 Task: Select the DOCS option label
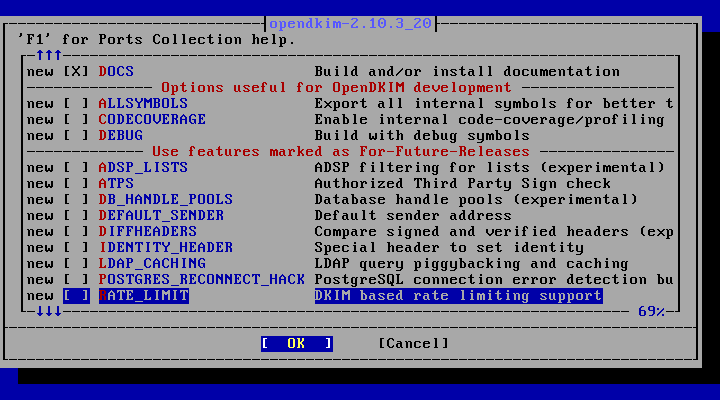point(116,72)
